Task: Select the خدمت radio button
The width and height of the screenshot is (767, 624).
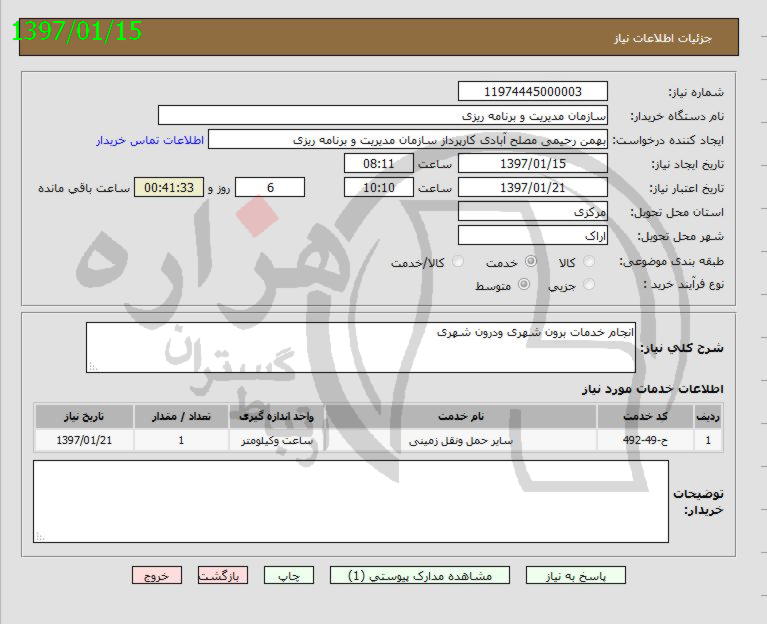Action: (531, 262)
